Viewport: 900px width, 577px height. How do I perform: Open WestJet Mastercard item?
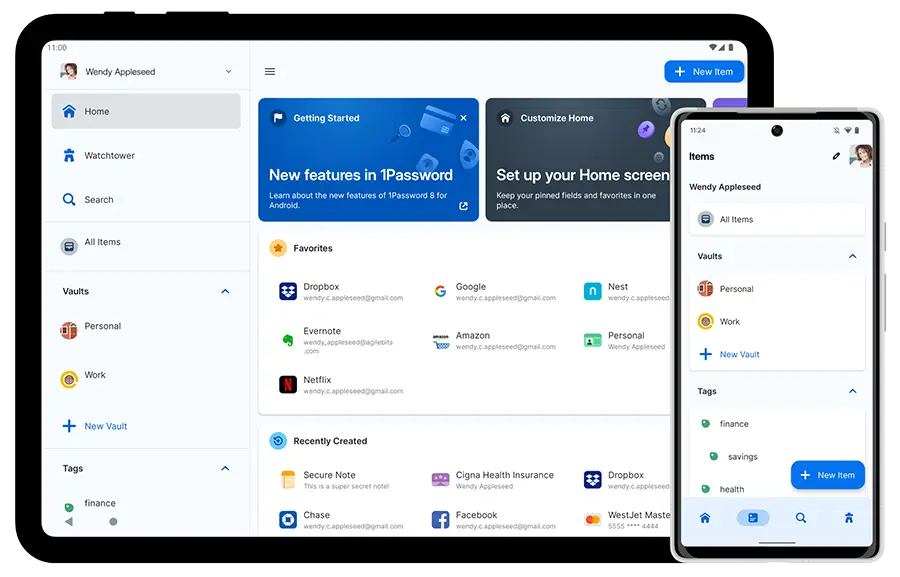click(x=627, y=520)
